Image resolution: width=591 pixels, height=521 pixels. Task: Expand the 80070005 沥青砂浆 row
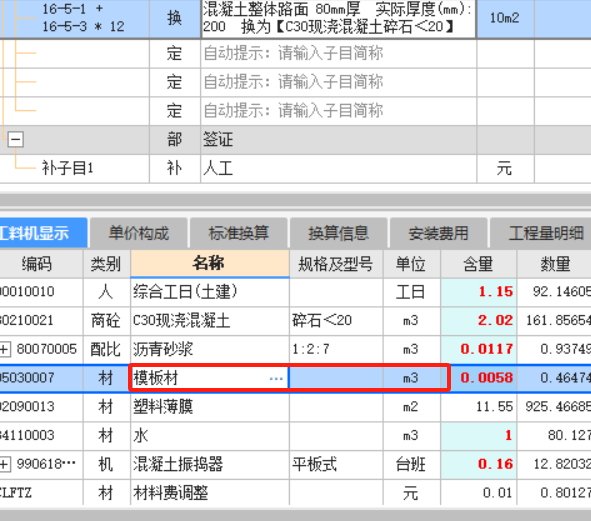[x=5, y=349]
